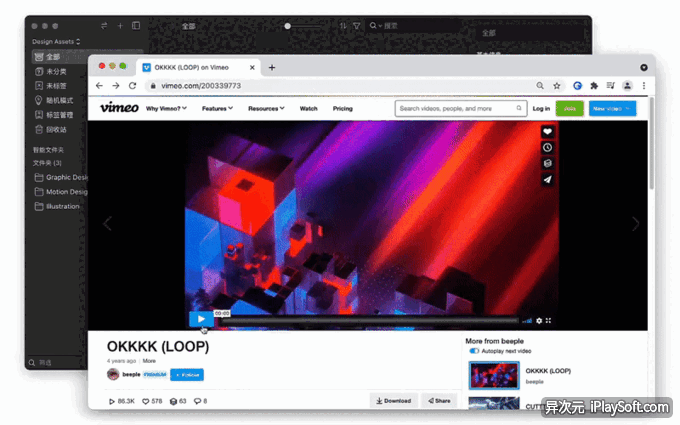Open the Design Assets library switcher in Eagle

click(56, 42)
